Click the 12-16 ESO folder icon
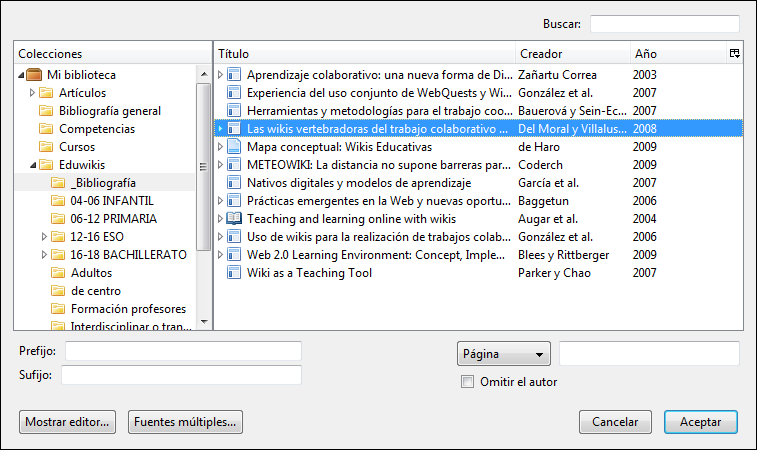 (x=58, y=237)
